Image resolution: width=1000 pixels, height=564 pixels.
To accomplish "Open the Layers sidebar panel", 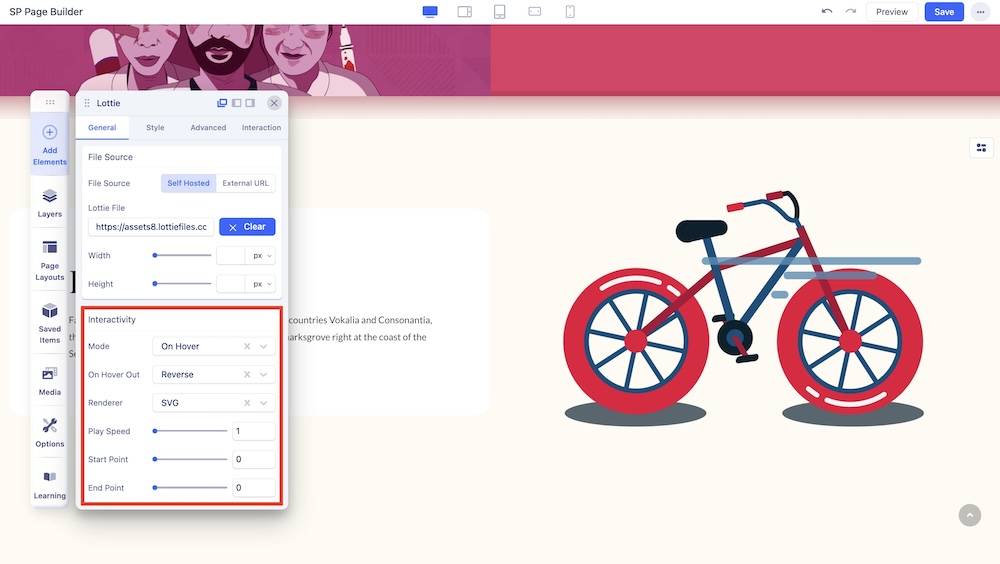I will pyautogui.click(x=50, y=203).
